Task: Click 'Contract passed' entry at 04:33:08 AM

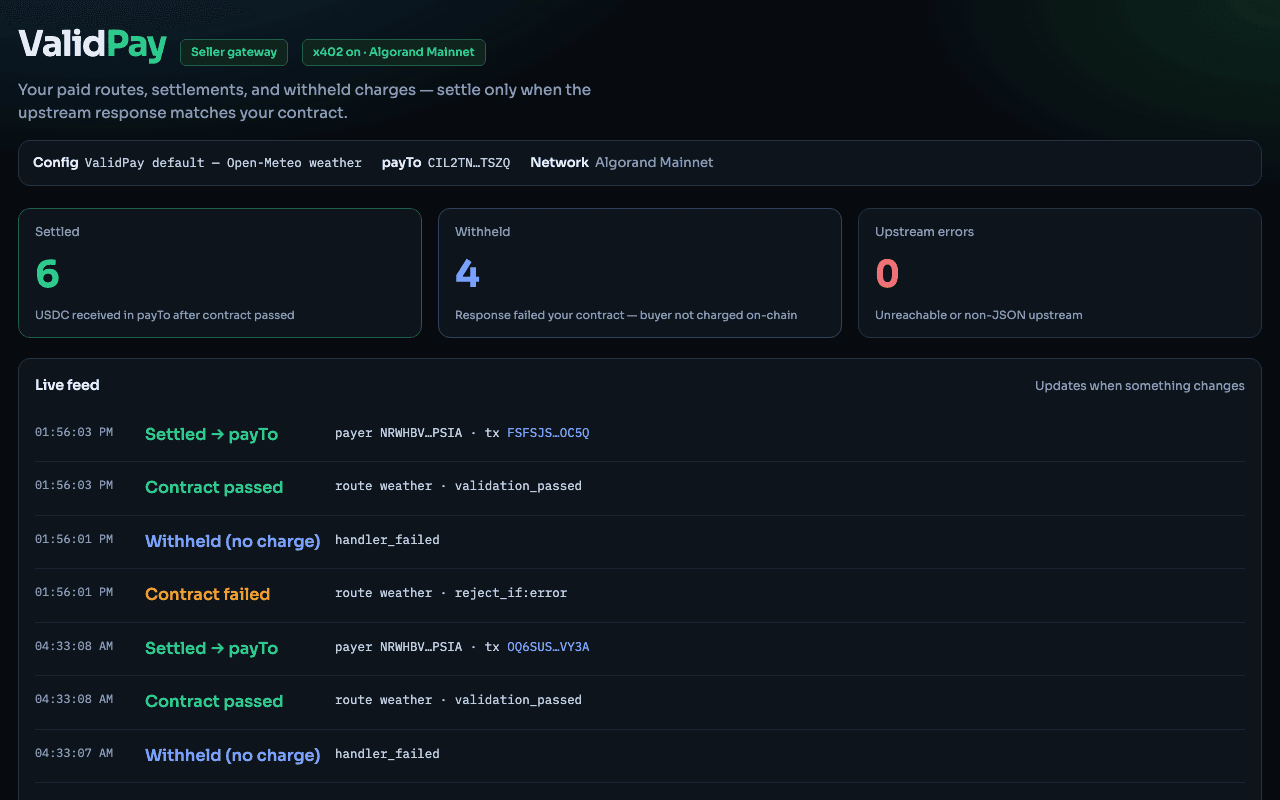Action: 214,701
